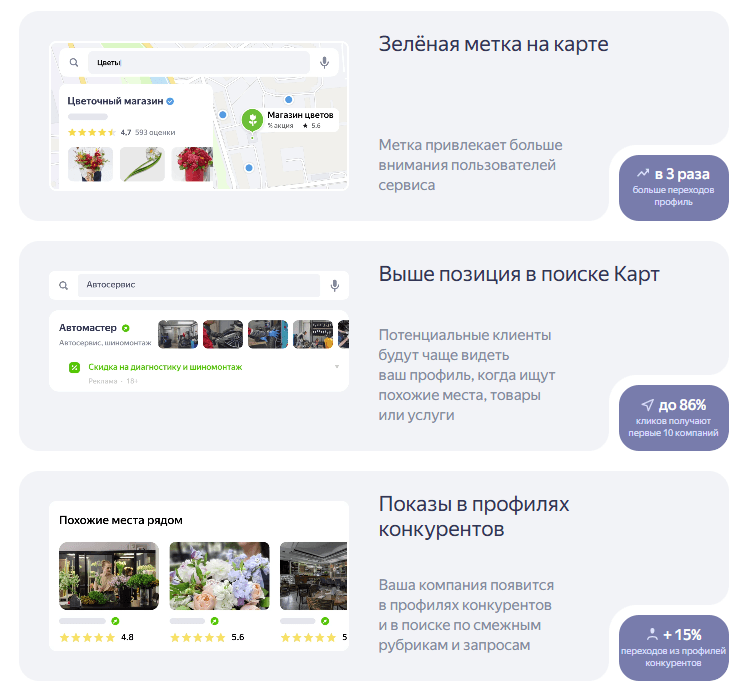Viewport: 747px width, 698px height.
Task: Click the в 3 раза больше переходов badge
Action: point(674,188)
